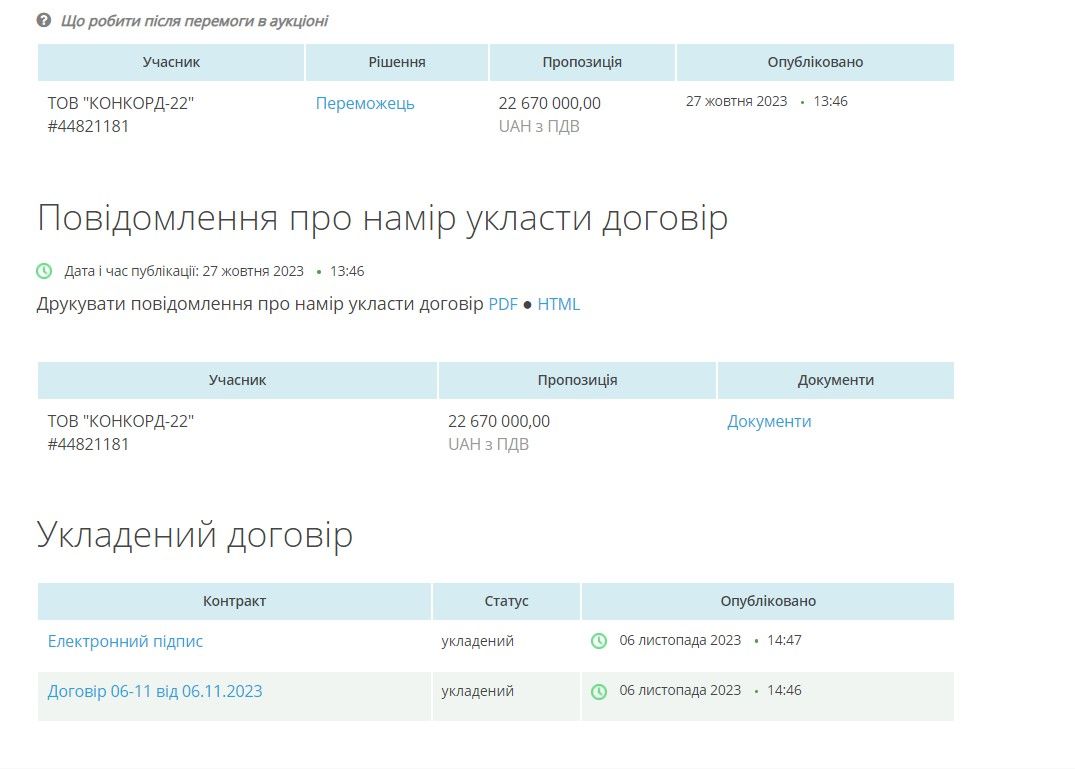Open the HTML version of the intent notice
This screenshot has width=1075, height=769.
[x=559, y=304]
